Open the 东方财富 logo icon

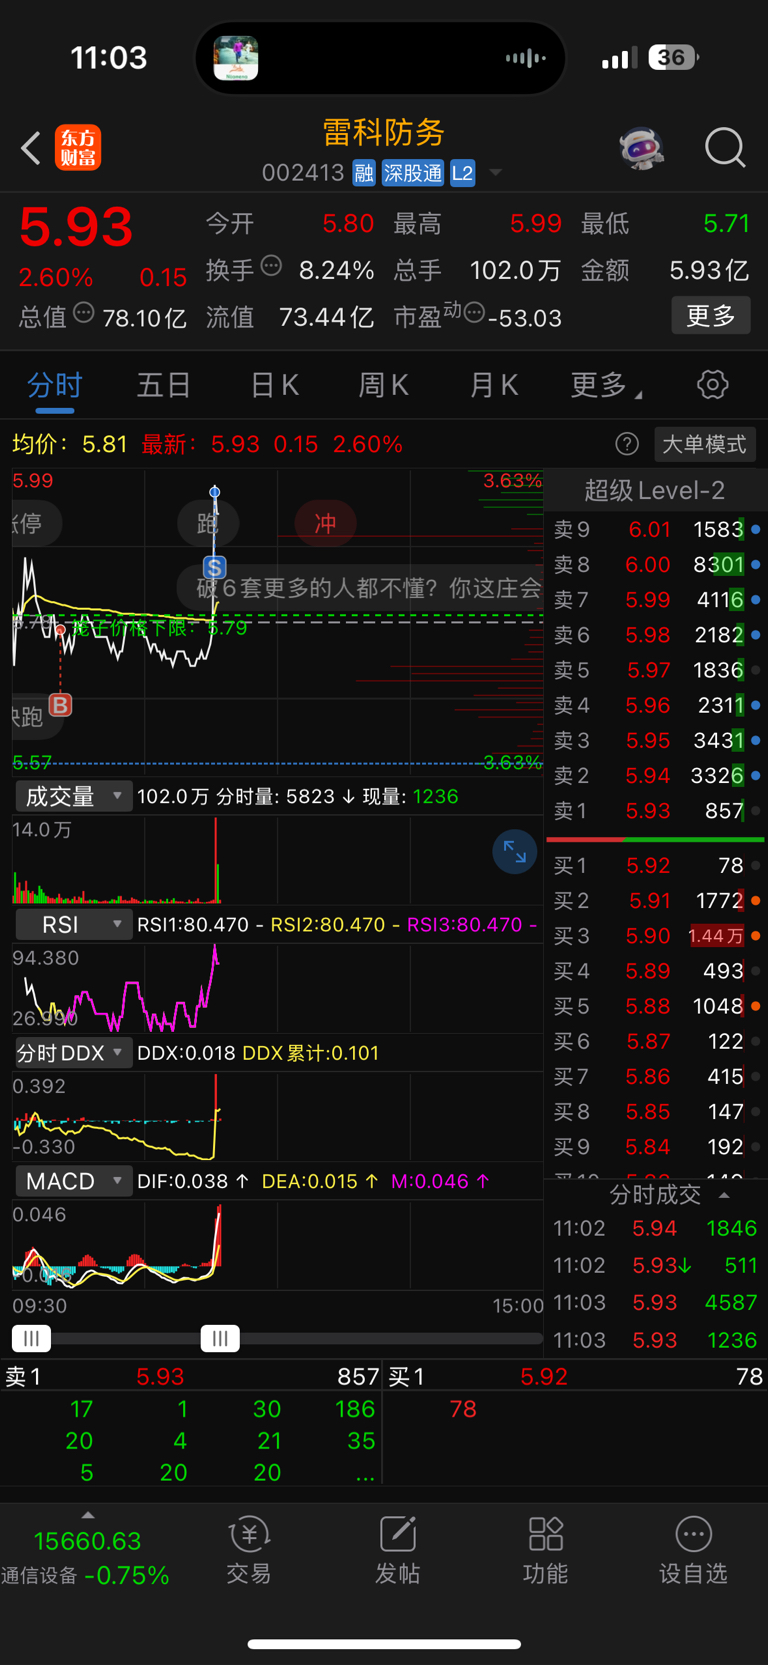tap(78, 148)
